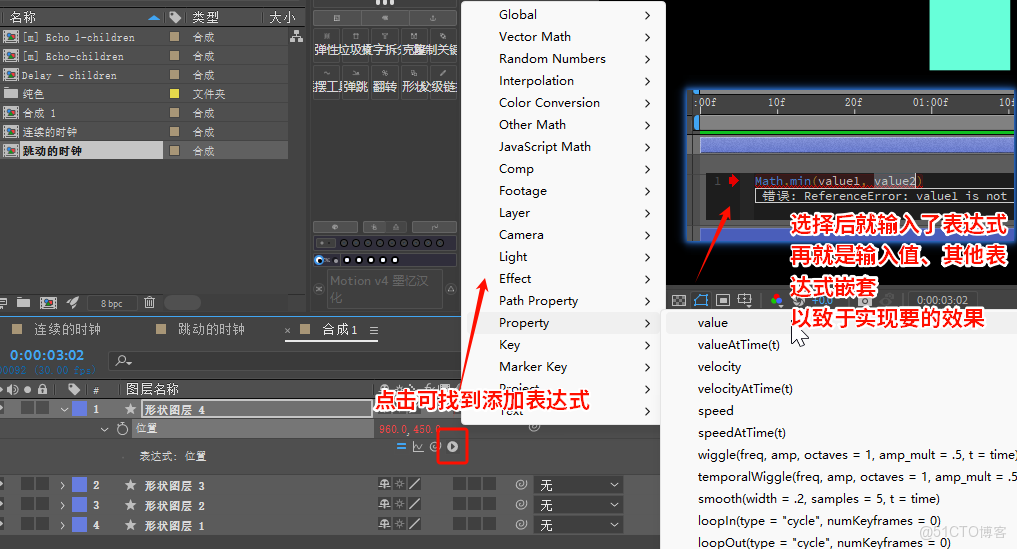Toggle the transparency grid in the viewer
The height and width of the screenshot is (549, 1017).
[678, 300]
